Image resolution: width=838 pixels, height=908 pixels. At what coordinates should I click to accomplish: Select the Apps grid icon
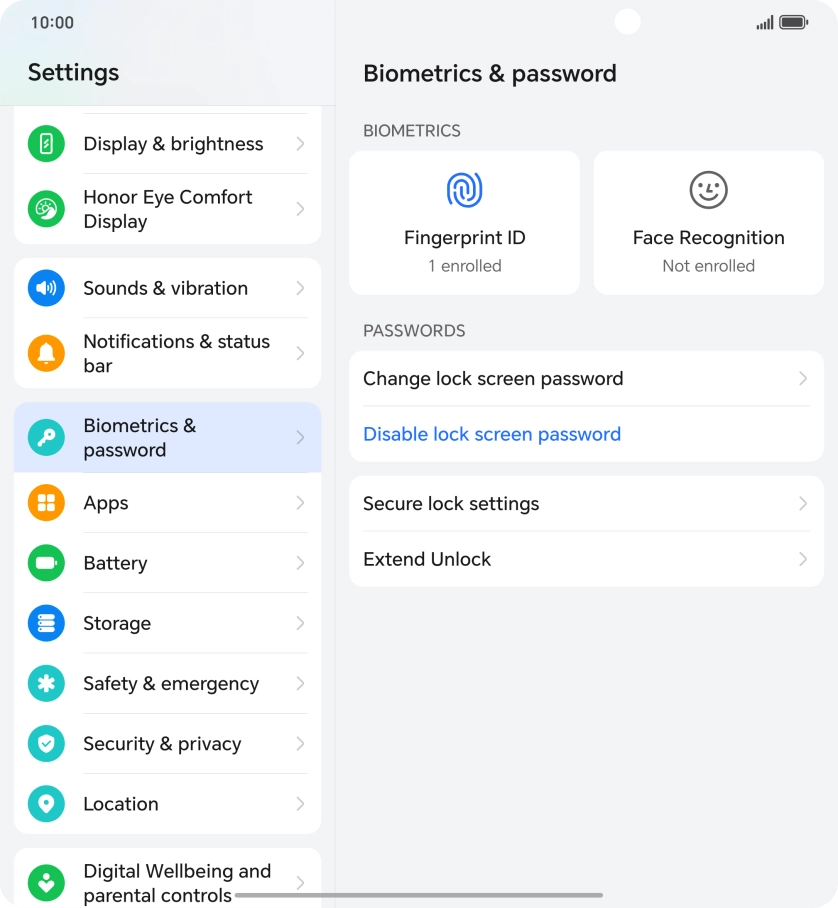tap(46, 503)
